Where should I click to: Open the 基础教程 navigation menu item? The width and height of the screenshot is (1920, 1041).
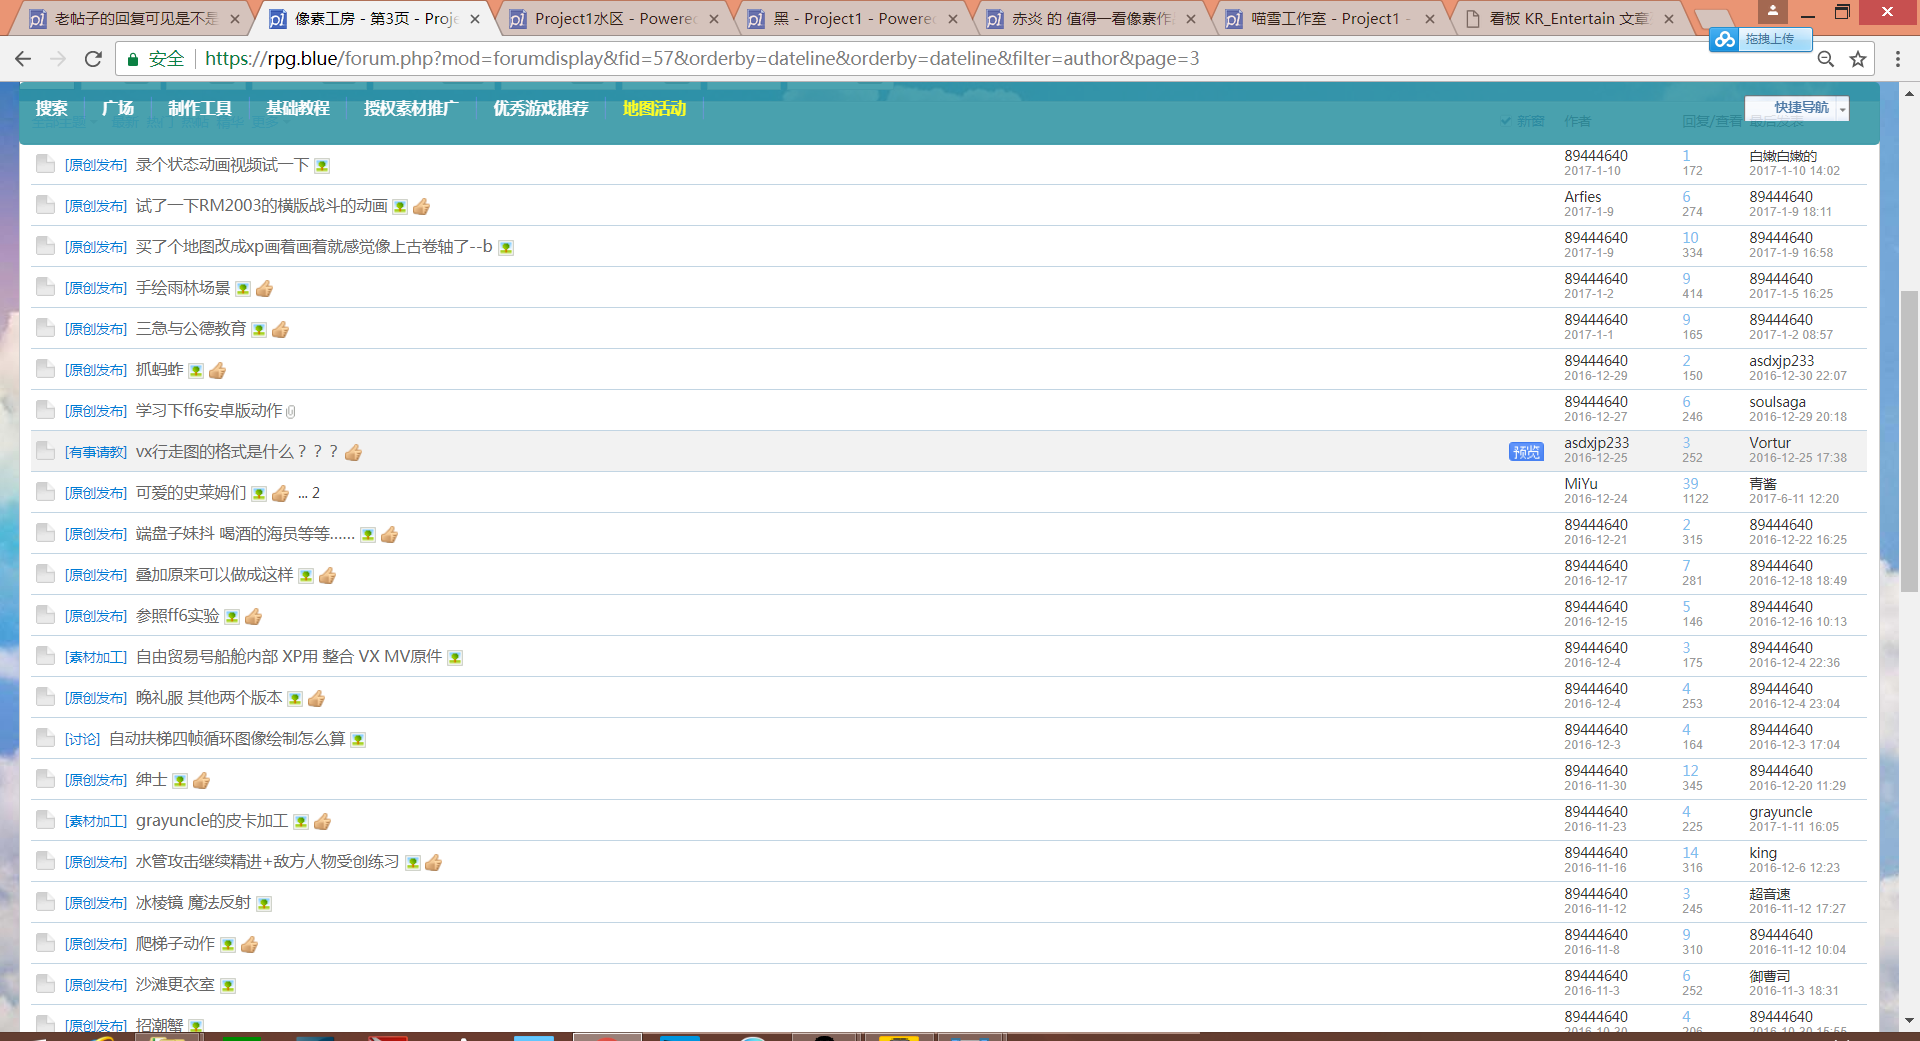click(x=298, y=109)
